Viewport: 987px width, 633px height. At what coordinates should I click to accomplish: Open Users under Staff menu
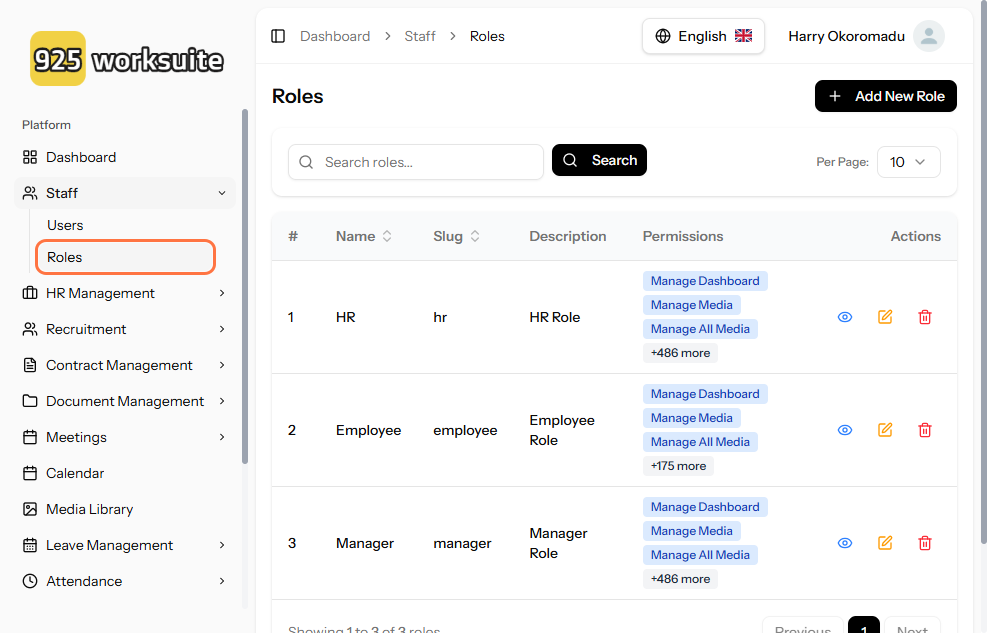[x=65, y=225]
